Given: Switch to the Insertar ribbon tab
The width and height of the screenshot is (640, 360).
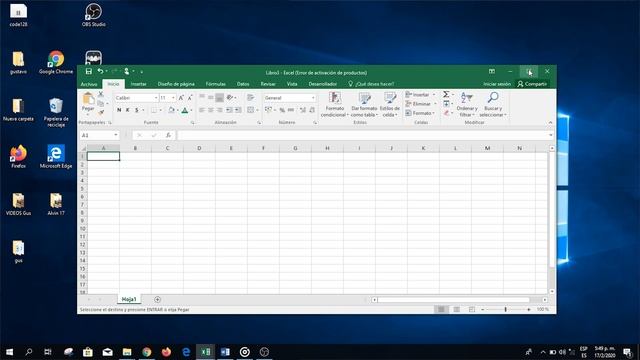Looking at the screenshot, I should tap(138, 84).
